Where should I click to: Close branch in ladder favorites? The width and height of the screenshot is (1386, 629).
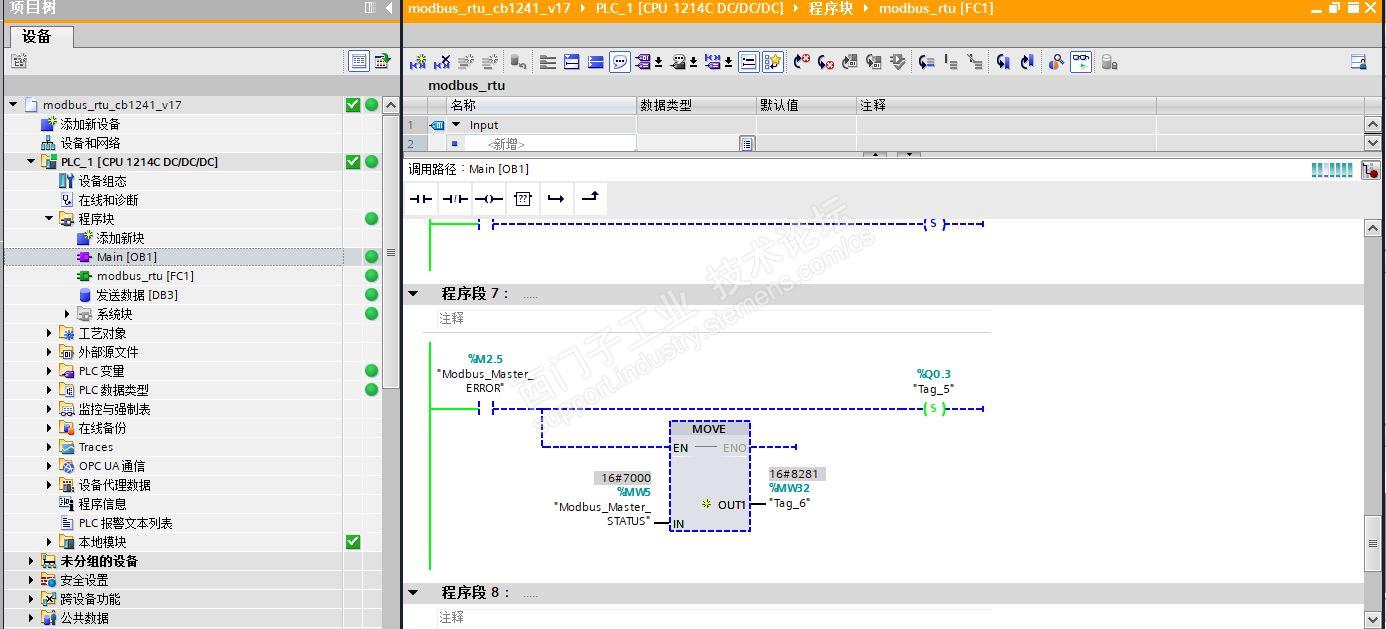[x=590, y=199]
